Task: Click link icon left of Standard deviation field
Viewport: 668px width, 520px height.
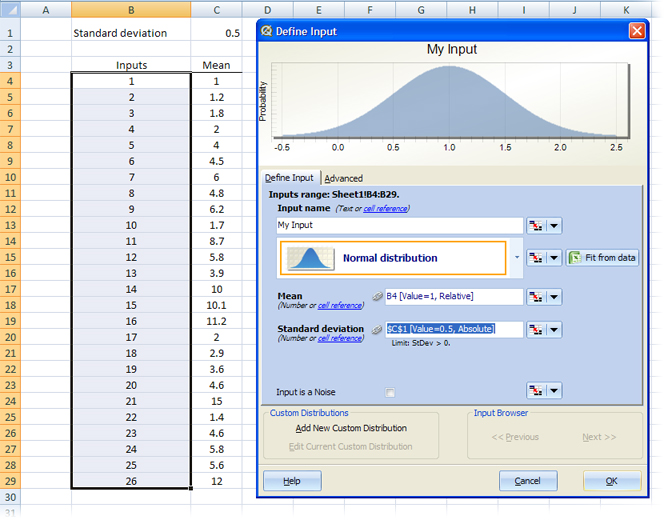Action: click(377, 329)
